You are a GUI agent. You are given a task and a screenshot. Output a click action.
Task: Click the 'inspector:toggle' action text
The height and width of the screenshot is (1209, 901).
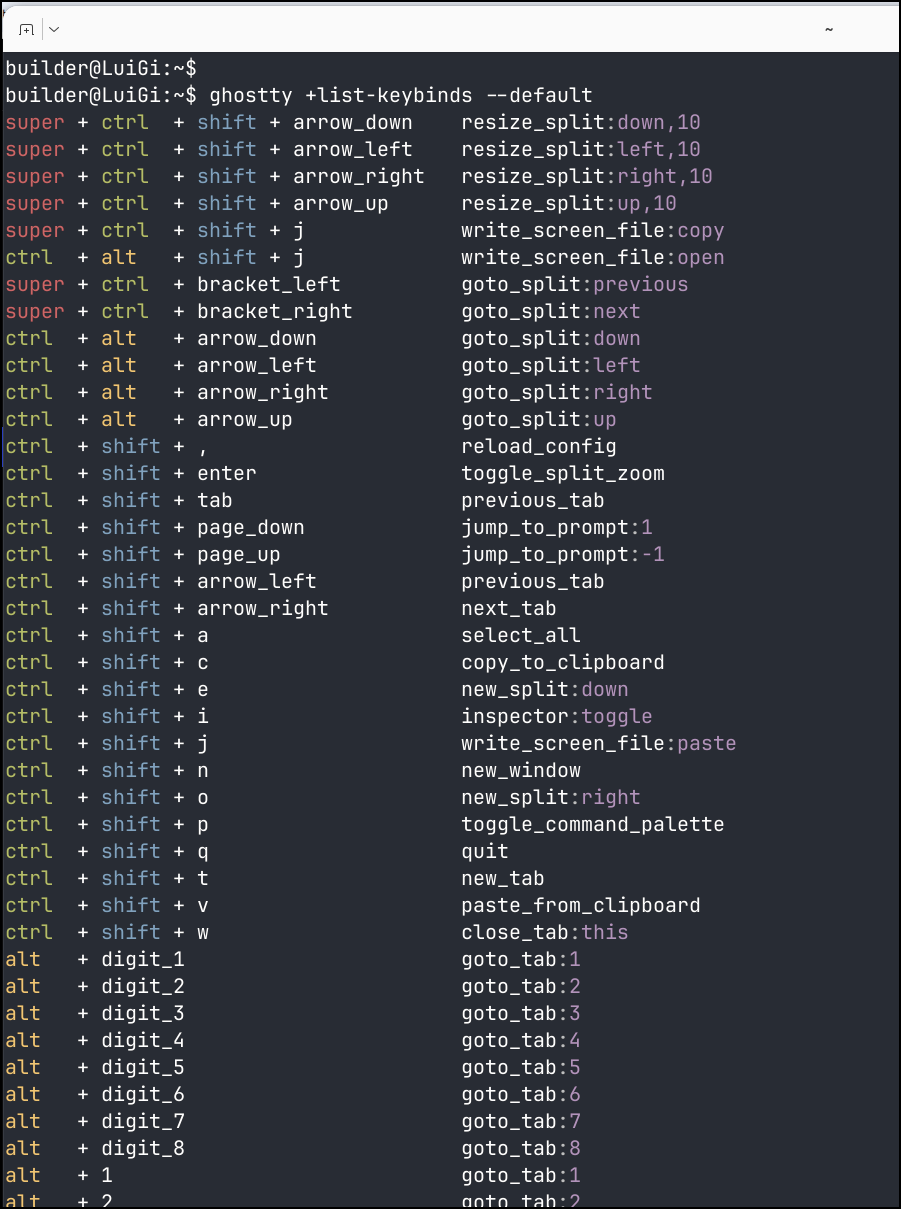(x=556, y=717)
